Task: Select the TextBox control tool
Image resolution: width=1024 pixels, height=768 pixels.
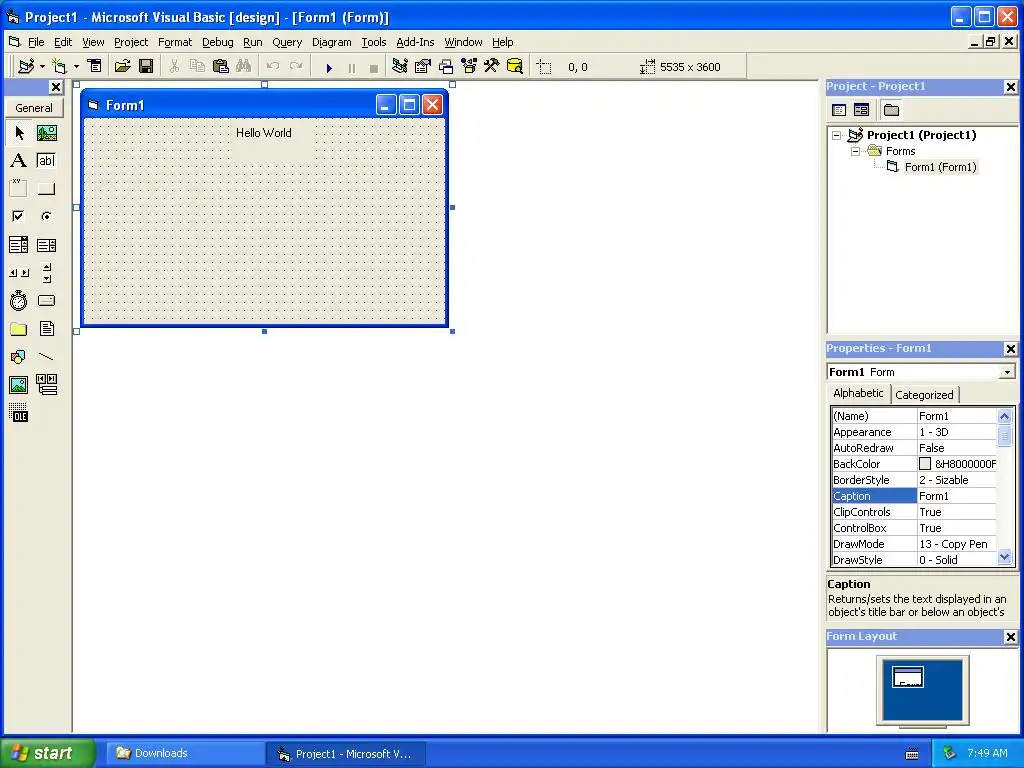Action: click(46, 161)
